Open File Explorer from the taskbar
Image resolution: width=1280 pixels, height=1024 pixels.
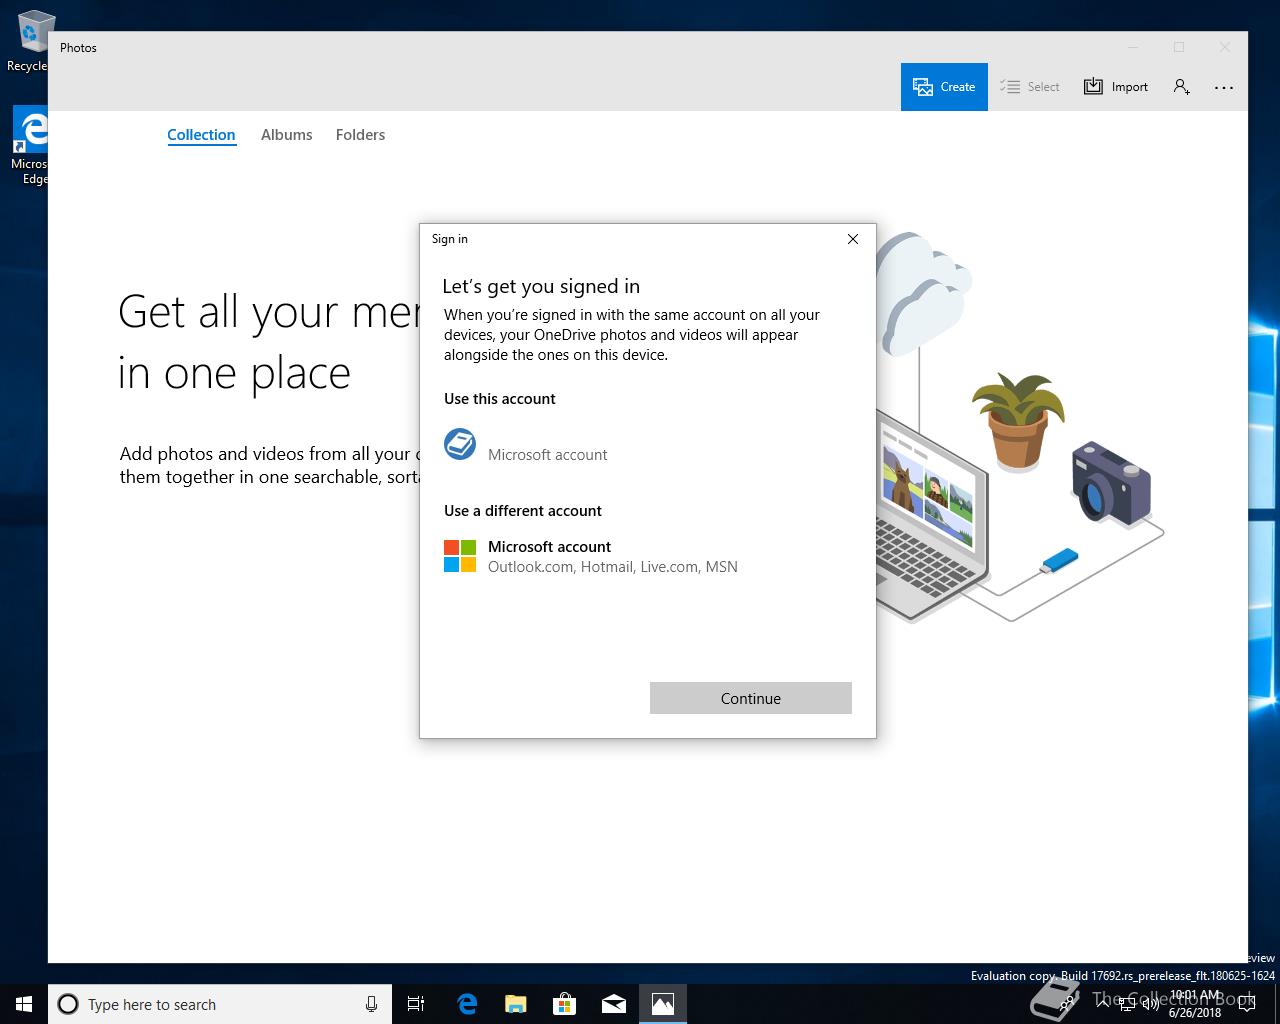(516, 1004)
